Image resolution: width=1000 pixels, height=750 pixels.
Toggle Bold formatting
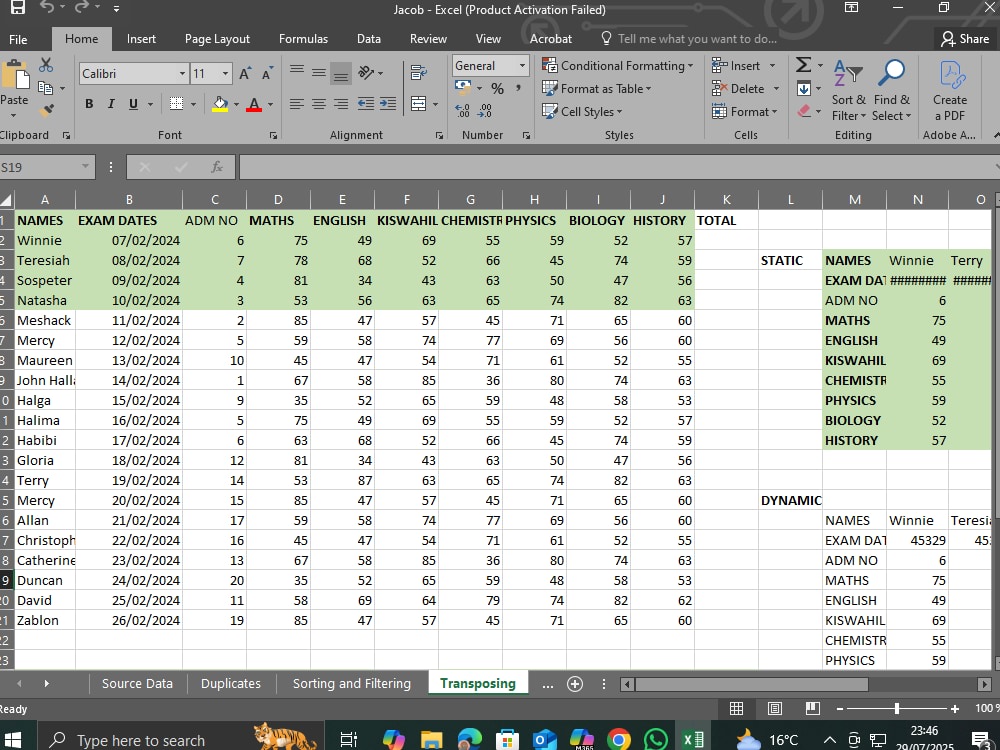(89, 103)
